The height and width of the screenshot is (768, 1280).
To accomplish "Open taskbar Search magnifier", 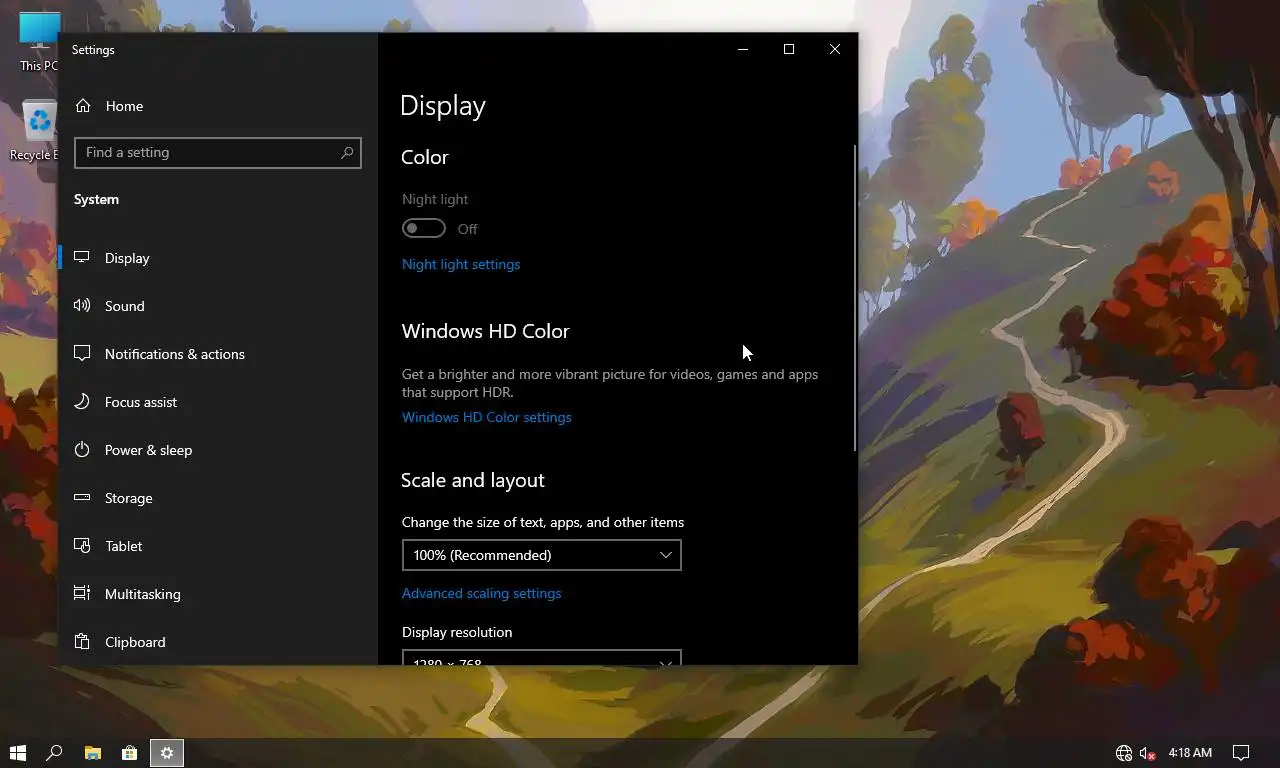I will click(x=55, y=753).
